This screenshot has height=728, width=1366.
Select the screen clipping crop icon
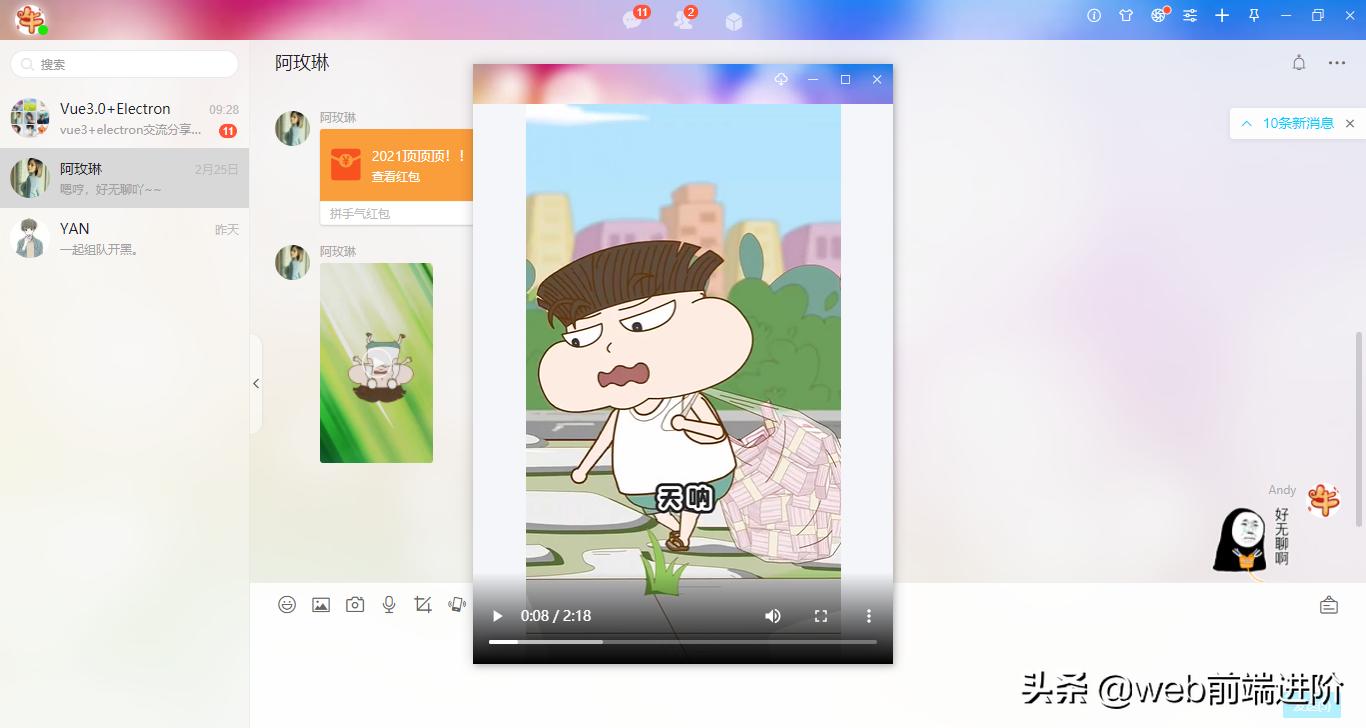tap(422, 604)
